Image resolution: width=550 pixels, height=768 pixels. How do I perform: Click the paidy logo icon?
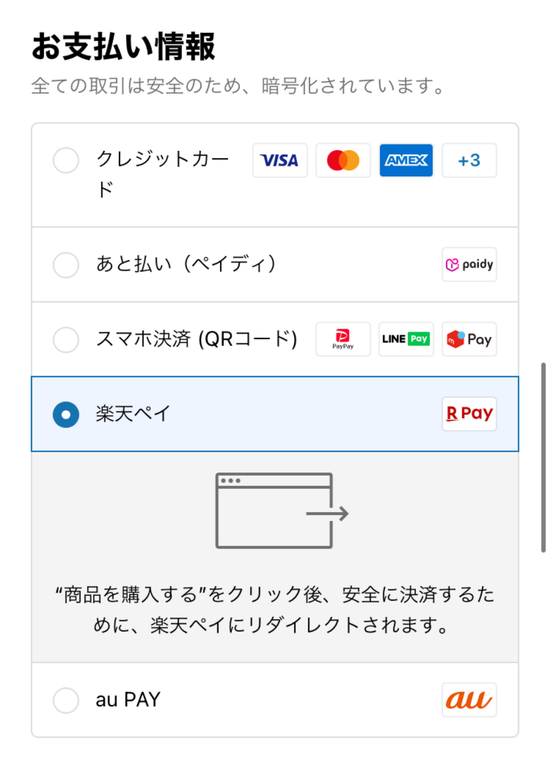[469, 264]
